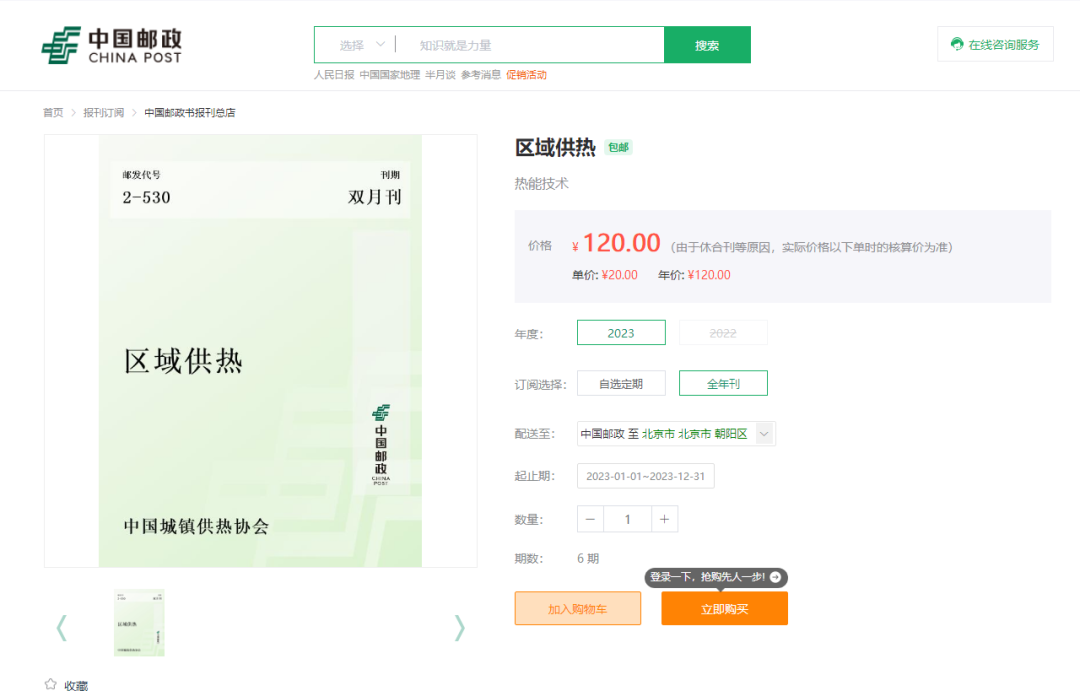Click the 区域供热 cover thumbnail
The width and height of the screenshot is (1080, 691).
[139, 622]
